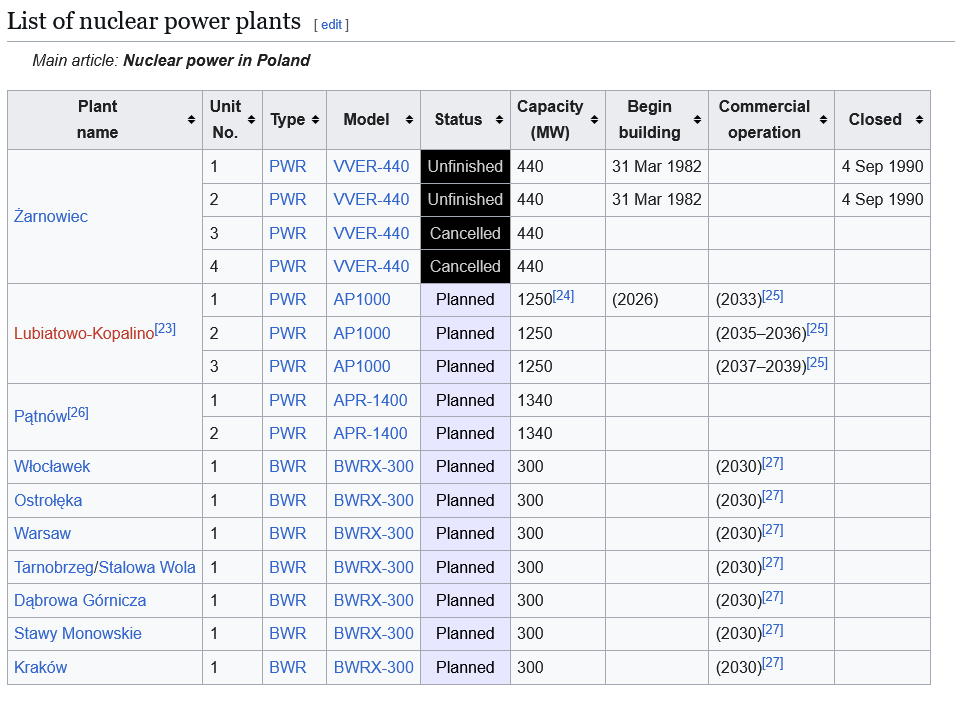Sort table by Capacity (MW) arrows
This screenshot has width=970, height=703.
pyautogui.click(x=594, y=119)
